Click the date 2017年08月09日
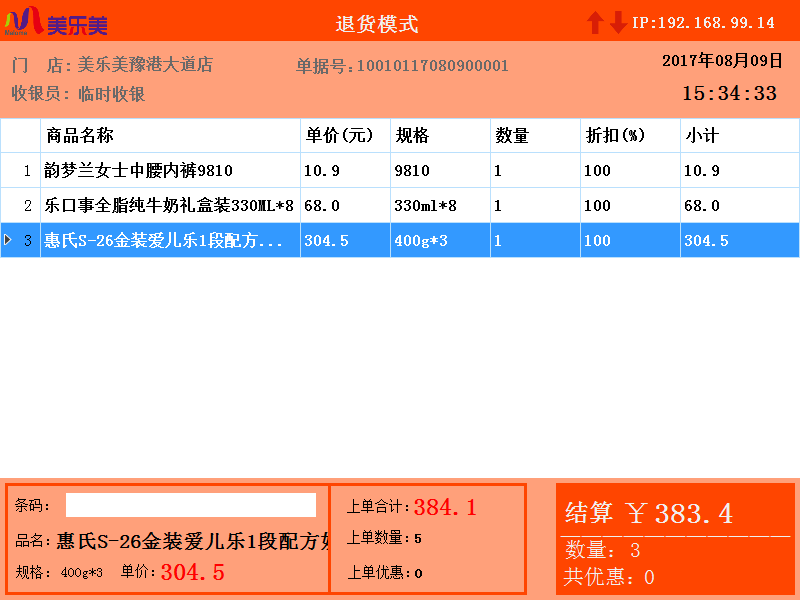This screenshot has height=600, width=800. pyautogui.click(x=722, y=60)
